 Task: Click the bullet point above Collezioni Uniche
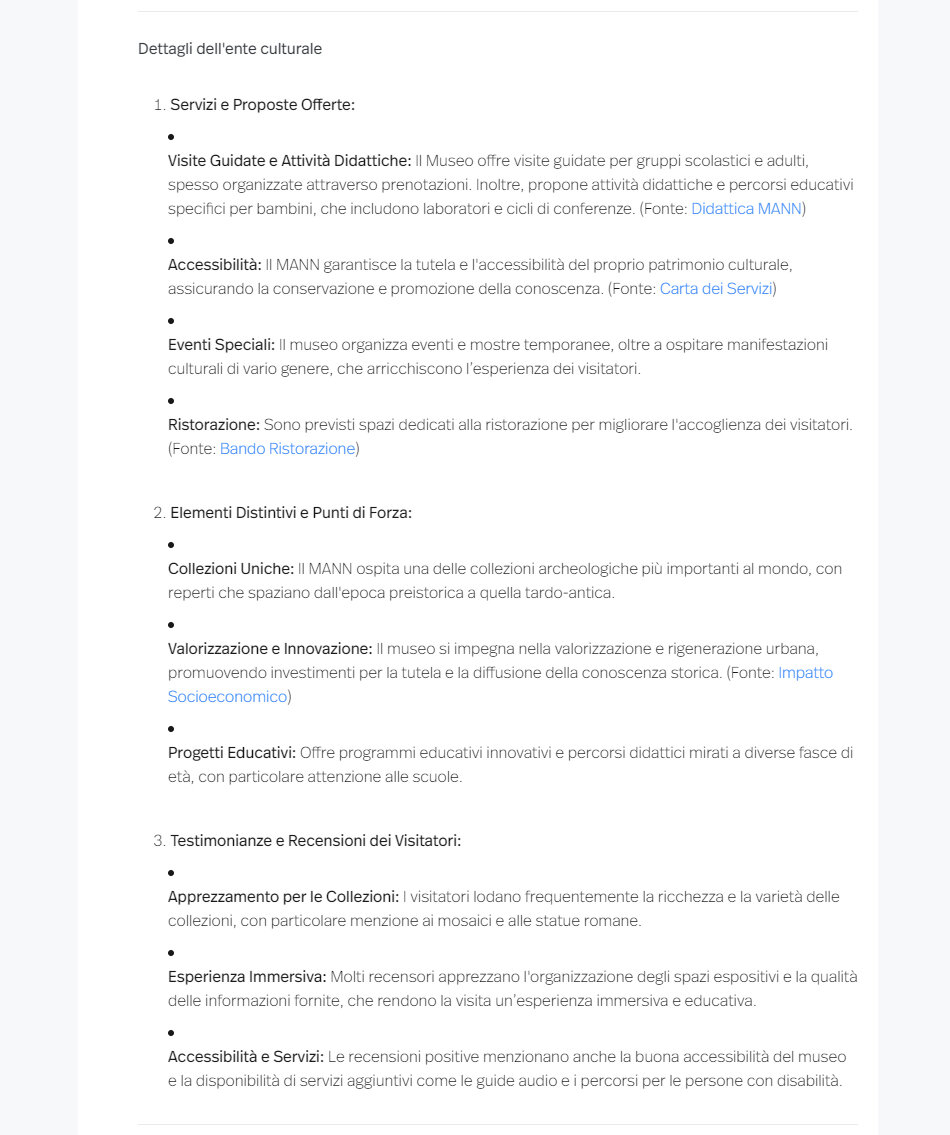(x=171, y=545)
